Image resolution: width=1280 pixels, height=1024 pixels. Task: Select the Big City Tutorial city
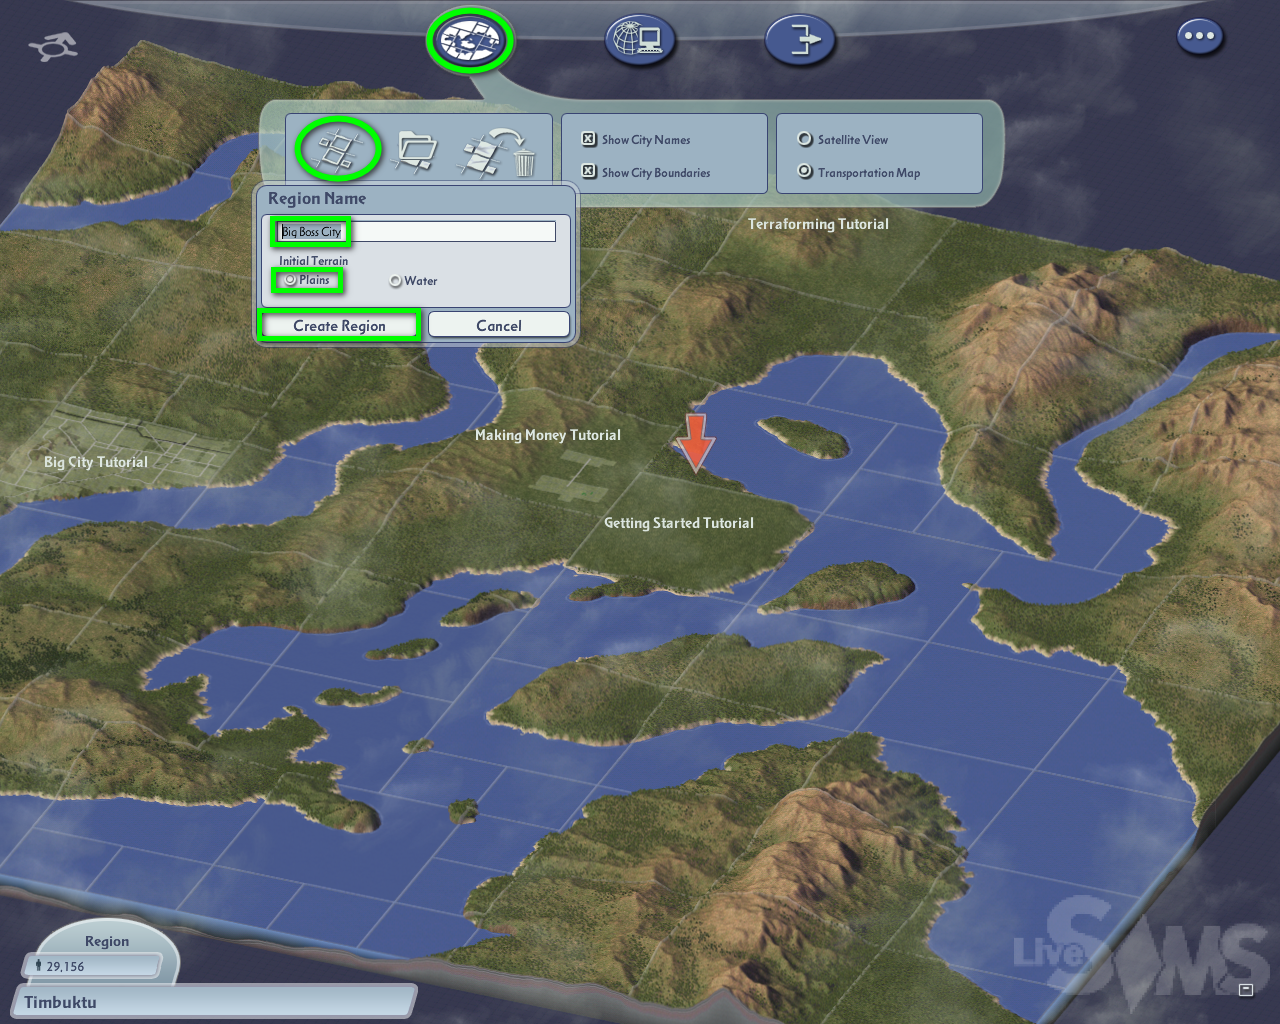pos(96,462)
